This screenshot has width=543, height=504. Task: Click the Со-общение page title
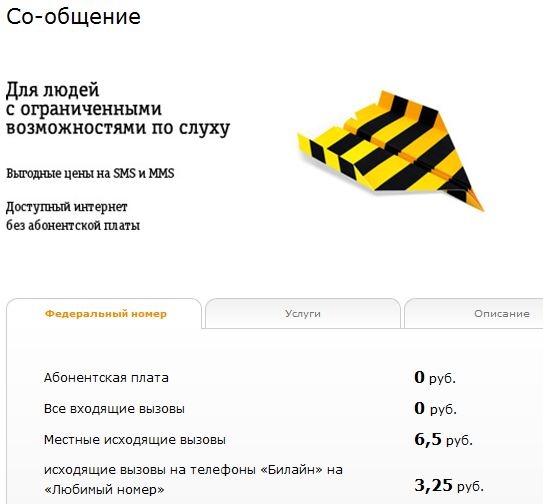tap(73, 17)
